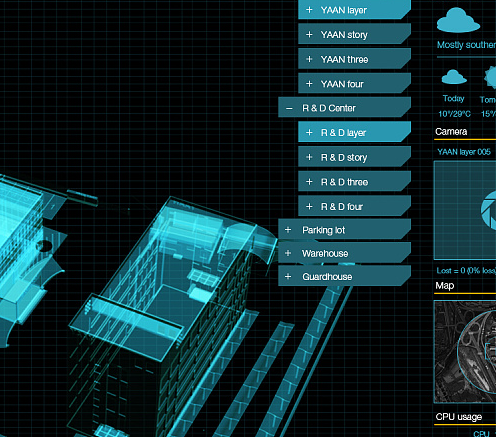Viewport: 496px width, 437px height.
Task: Select the Map panel heading
Action: [445, 286]
